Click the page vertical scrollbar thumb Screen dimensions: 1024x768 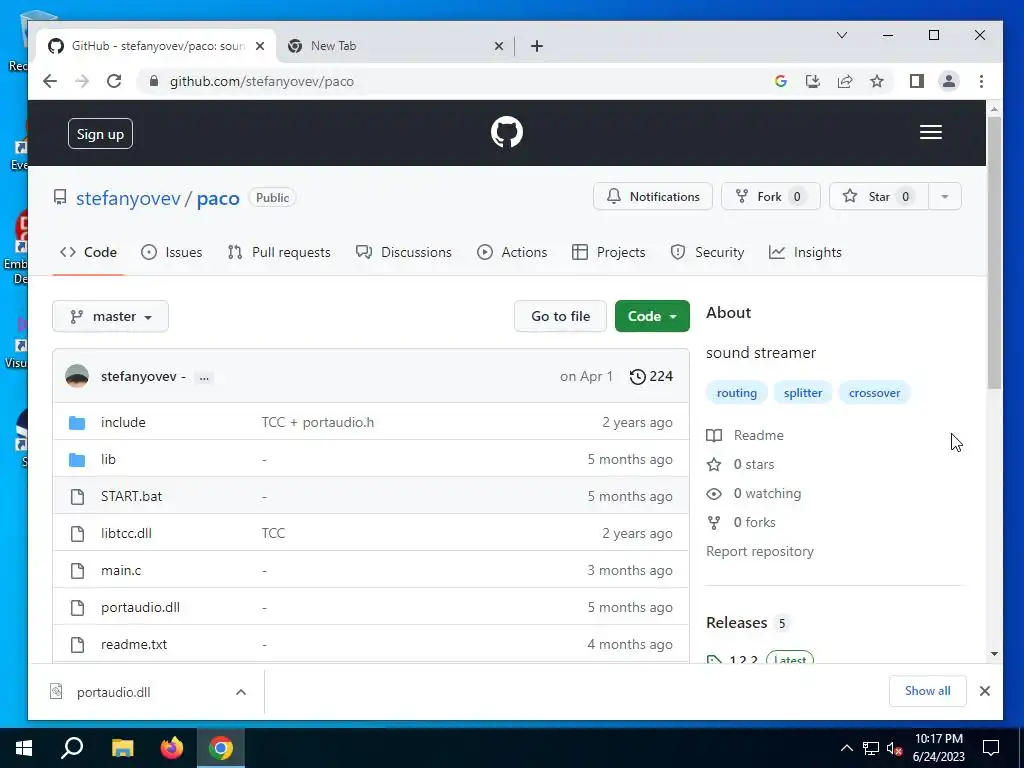pos(994,253)
